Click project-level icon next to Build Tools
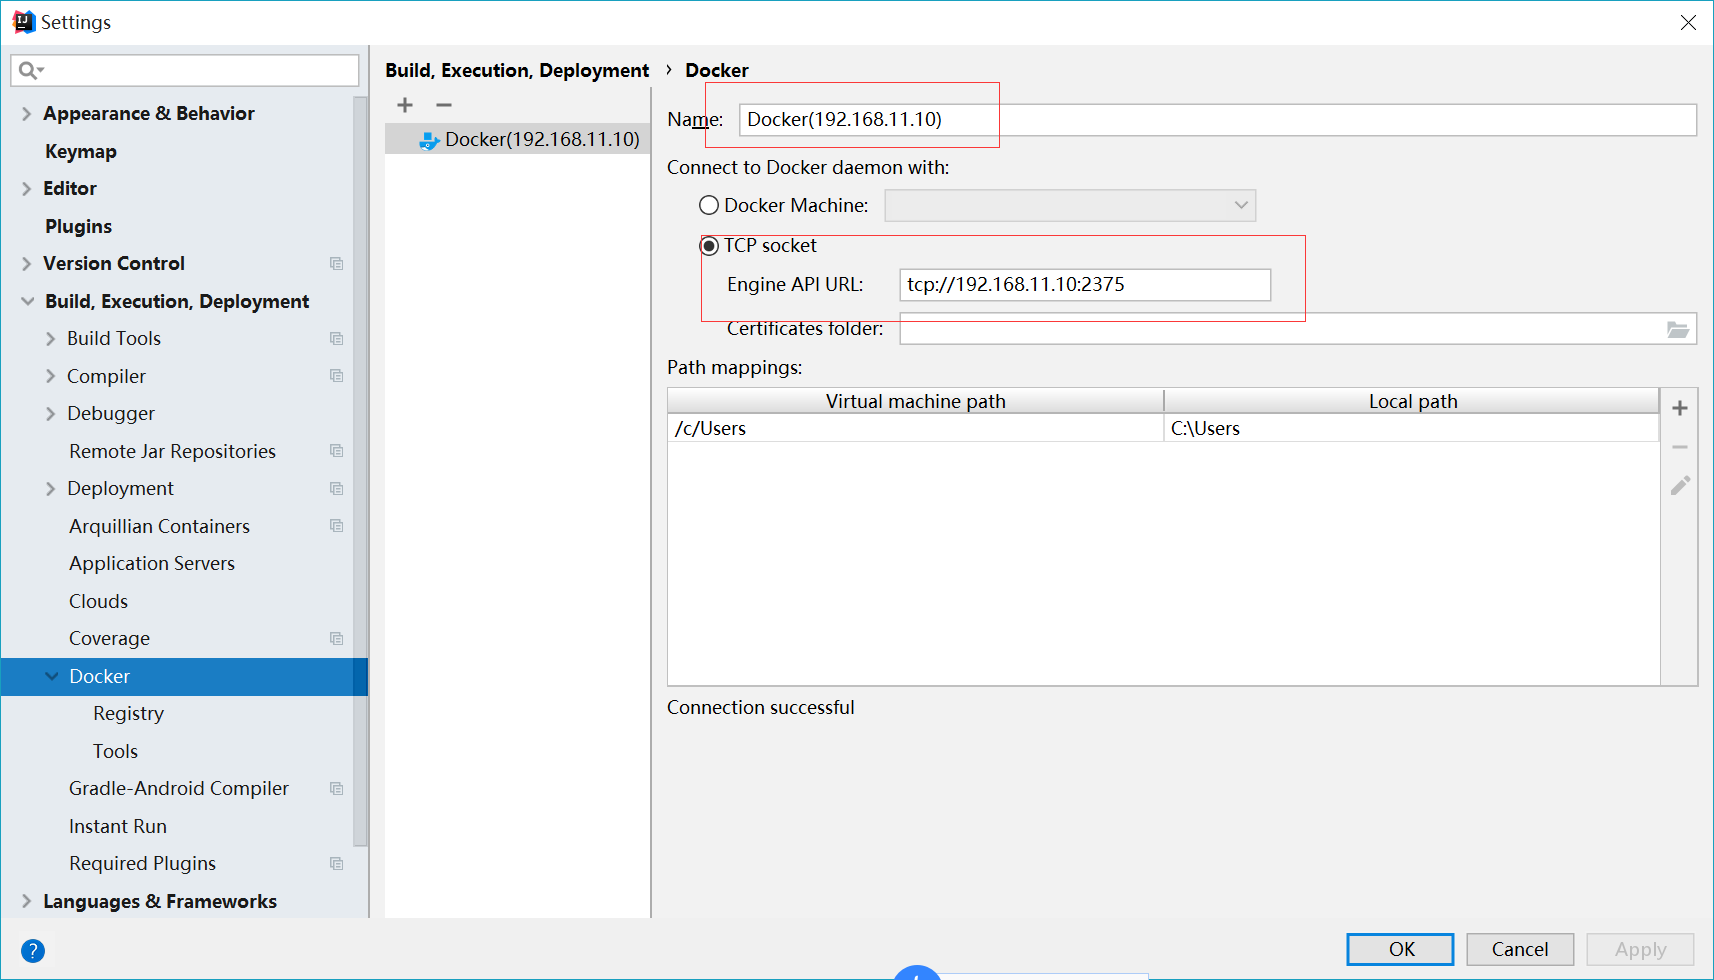 click(336, 339)
